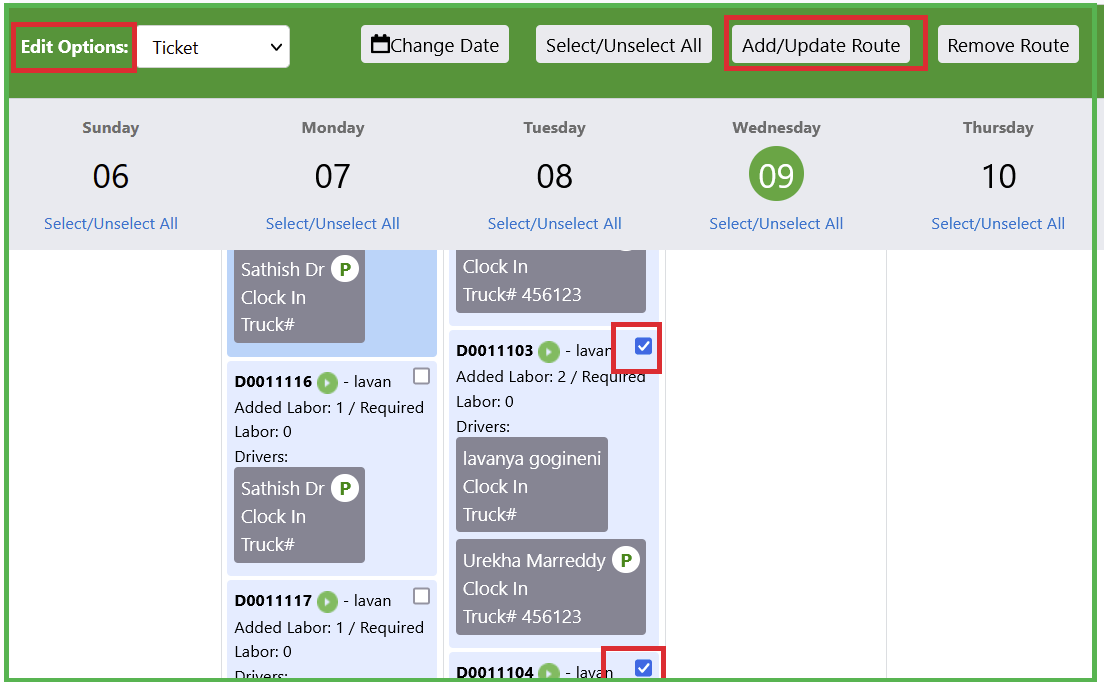1104x682 pixels.
Task: Click the Tuesday 08 date number
Action: tap(554, 176)
